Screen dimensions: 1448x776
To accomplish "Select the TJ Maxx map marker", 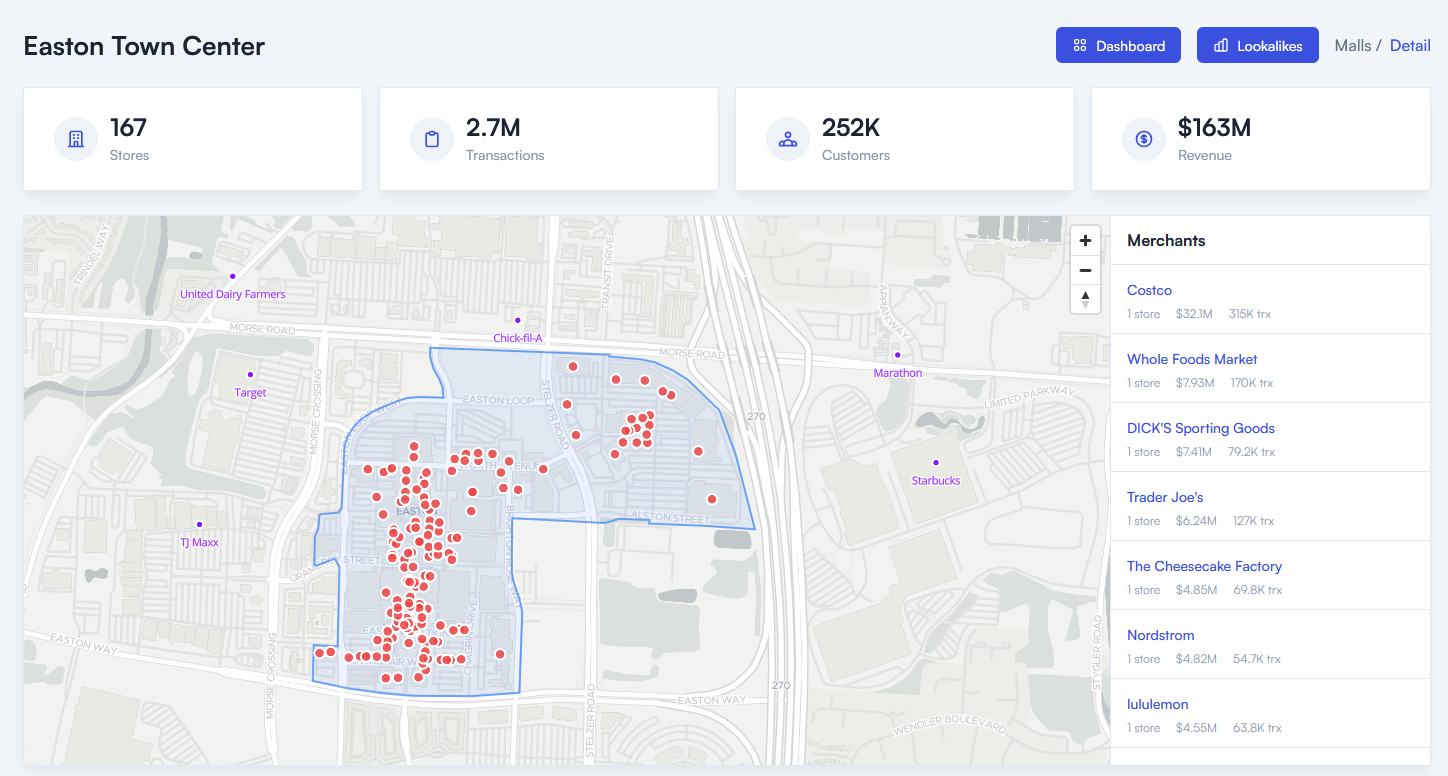I will click(x=199, y=524).
